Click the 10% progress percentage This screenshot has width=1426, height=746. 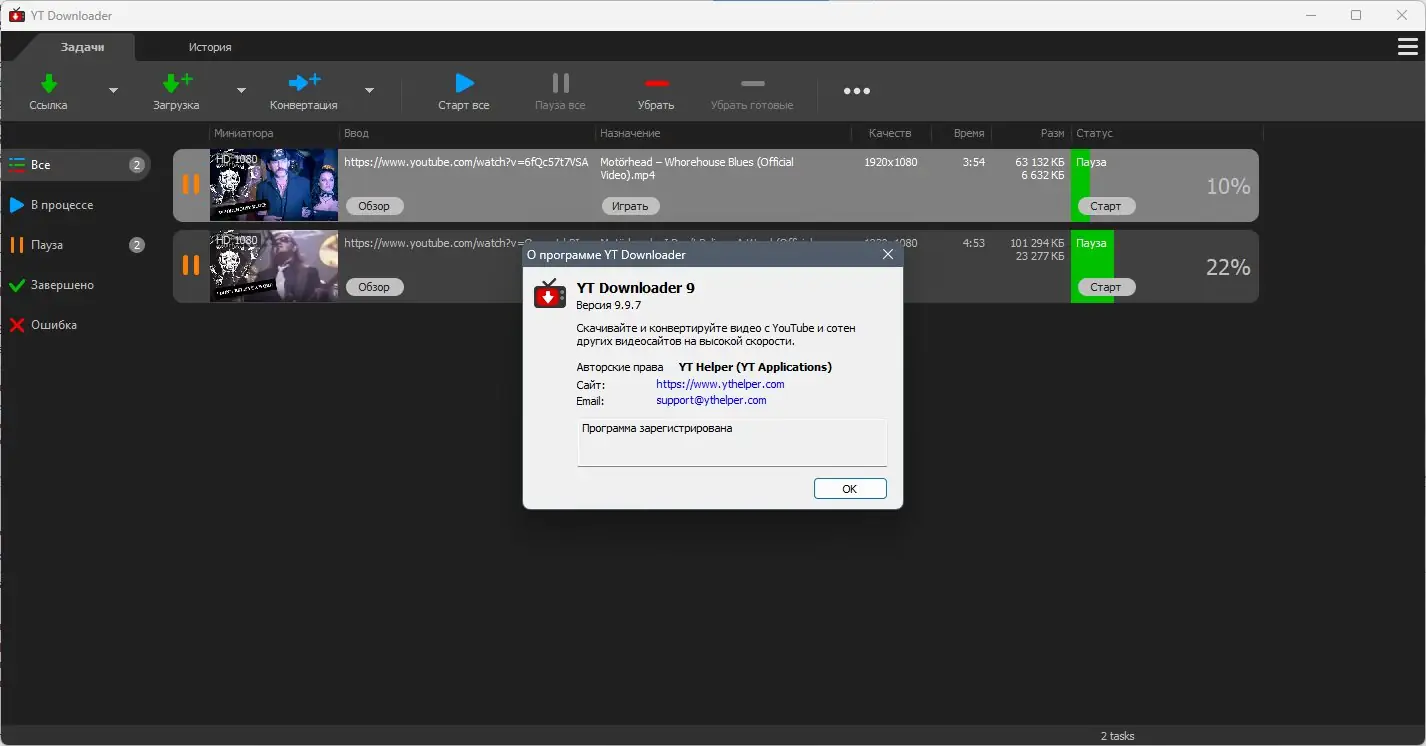point(1228,186)
